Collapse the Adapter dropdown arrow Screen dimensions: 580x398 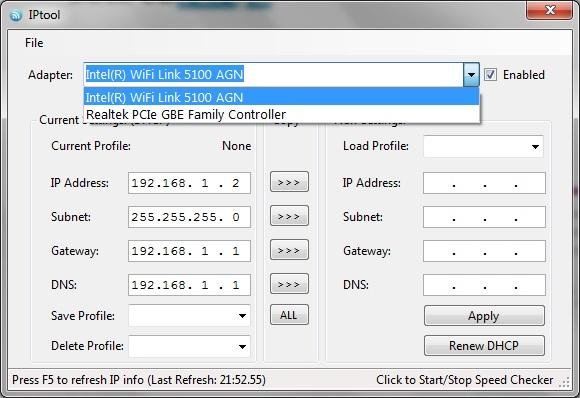click(x=471, y=75)
